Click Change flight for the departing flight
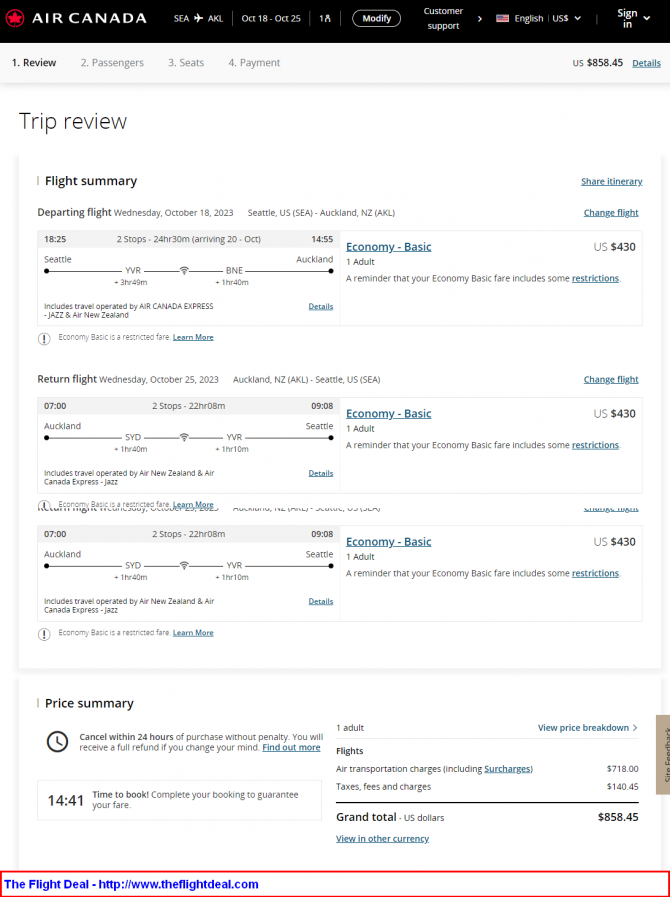This screenshot has height=897, width=670. pyautogui.click(x=611, y=213)
